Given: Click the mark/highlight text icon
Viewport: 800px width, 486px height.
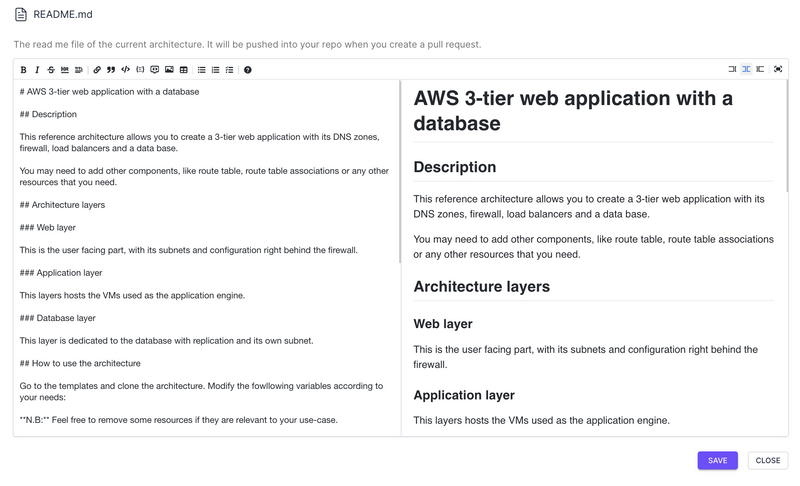Looking at the screenshot, I should 79,70.
